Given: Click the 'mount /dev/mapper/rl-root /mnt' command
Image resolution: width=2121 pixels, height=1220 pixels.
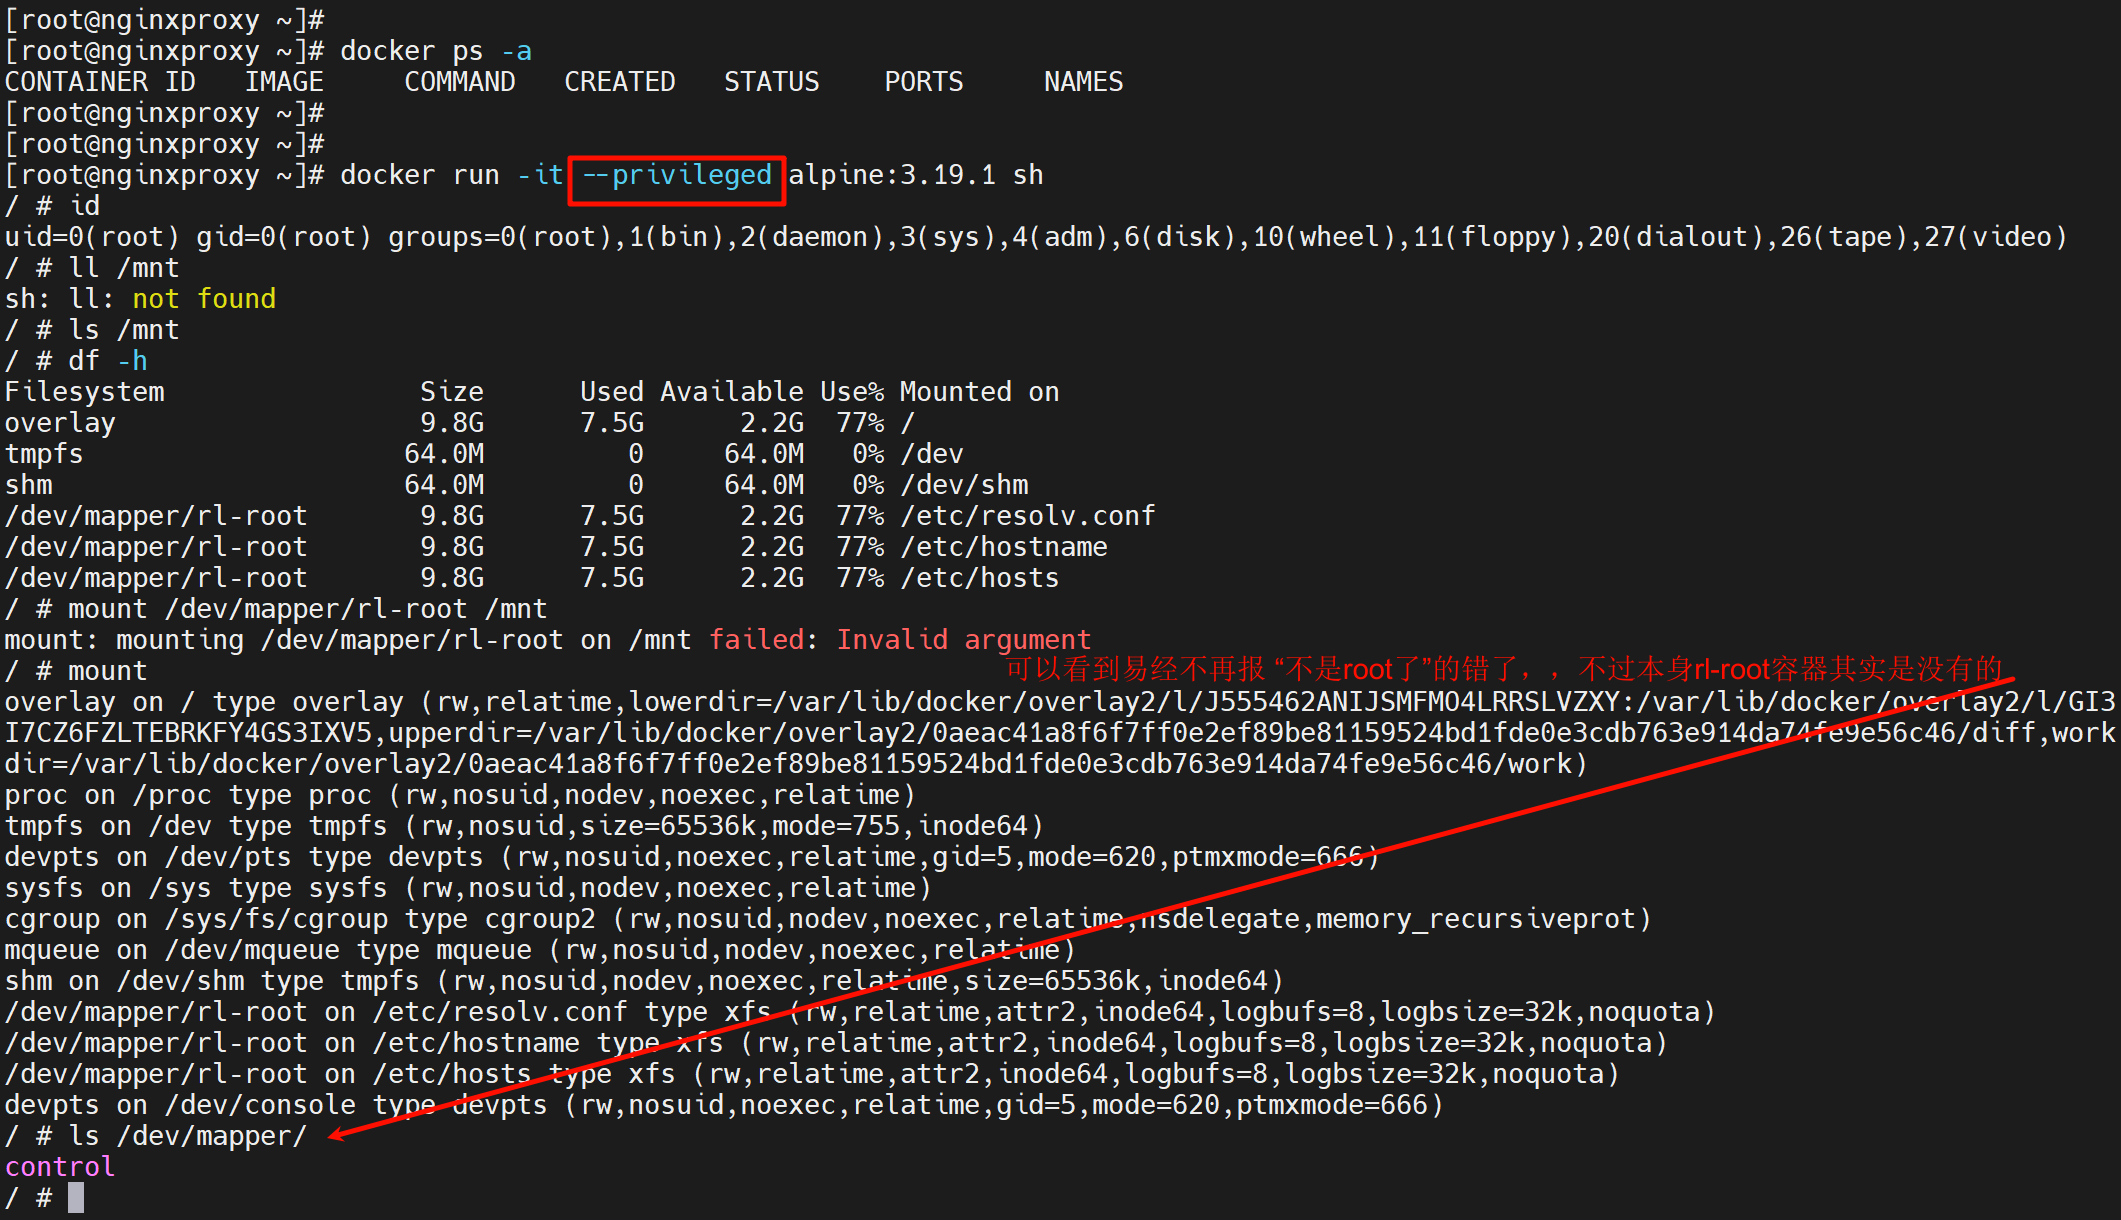Looking at the screenshot, I should coord(307,609).
